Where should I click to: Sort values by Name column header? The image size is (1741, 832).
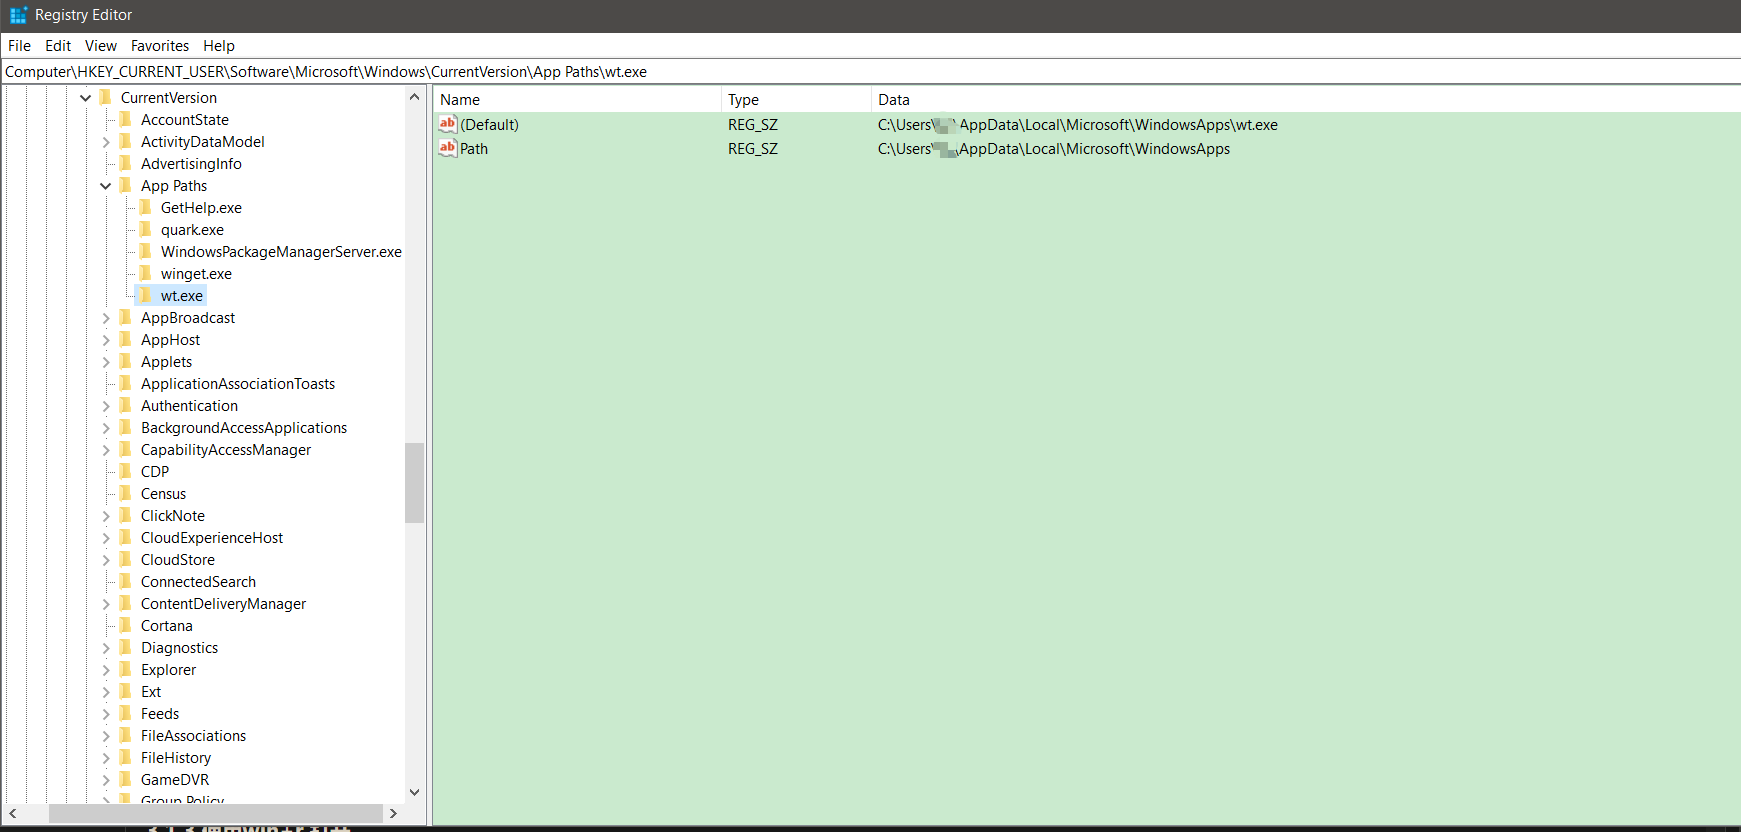click(x=577, y=99)
